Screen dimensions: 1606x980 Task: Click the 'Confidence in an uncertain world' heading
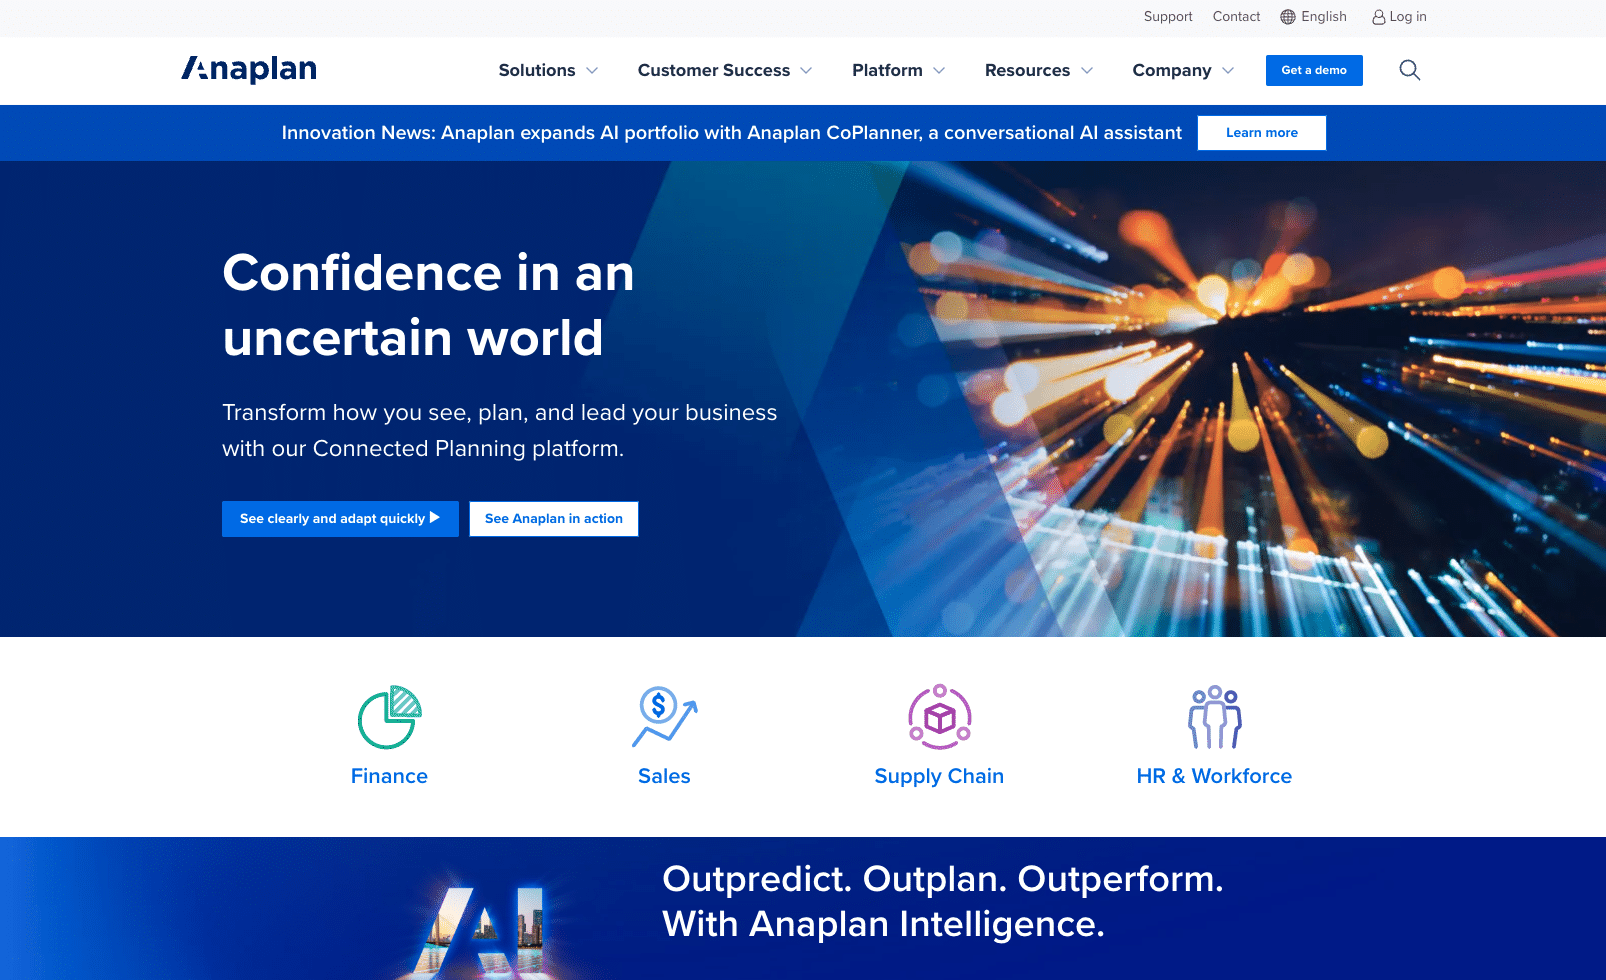tap(428, 305)
